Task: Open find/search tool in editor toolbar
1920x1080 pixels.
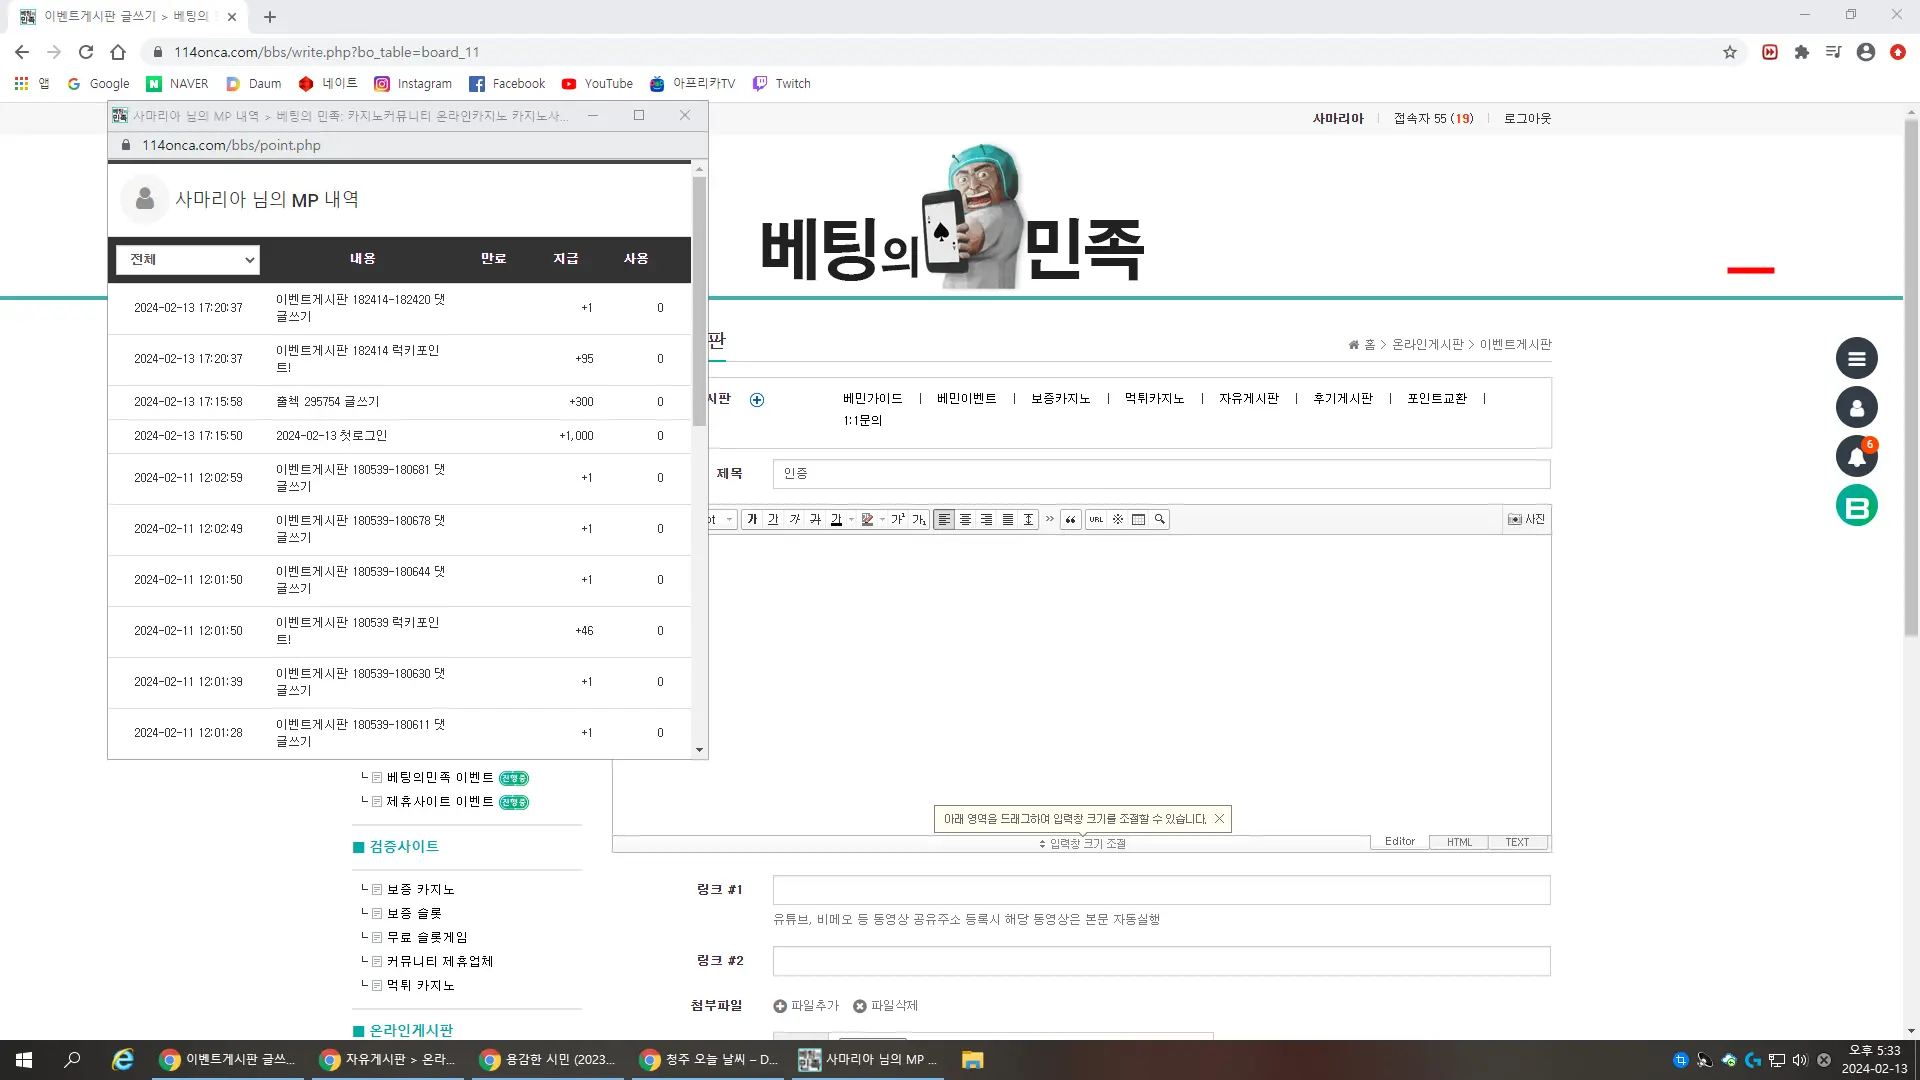Action: (1160, 519)
